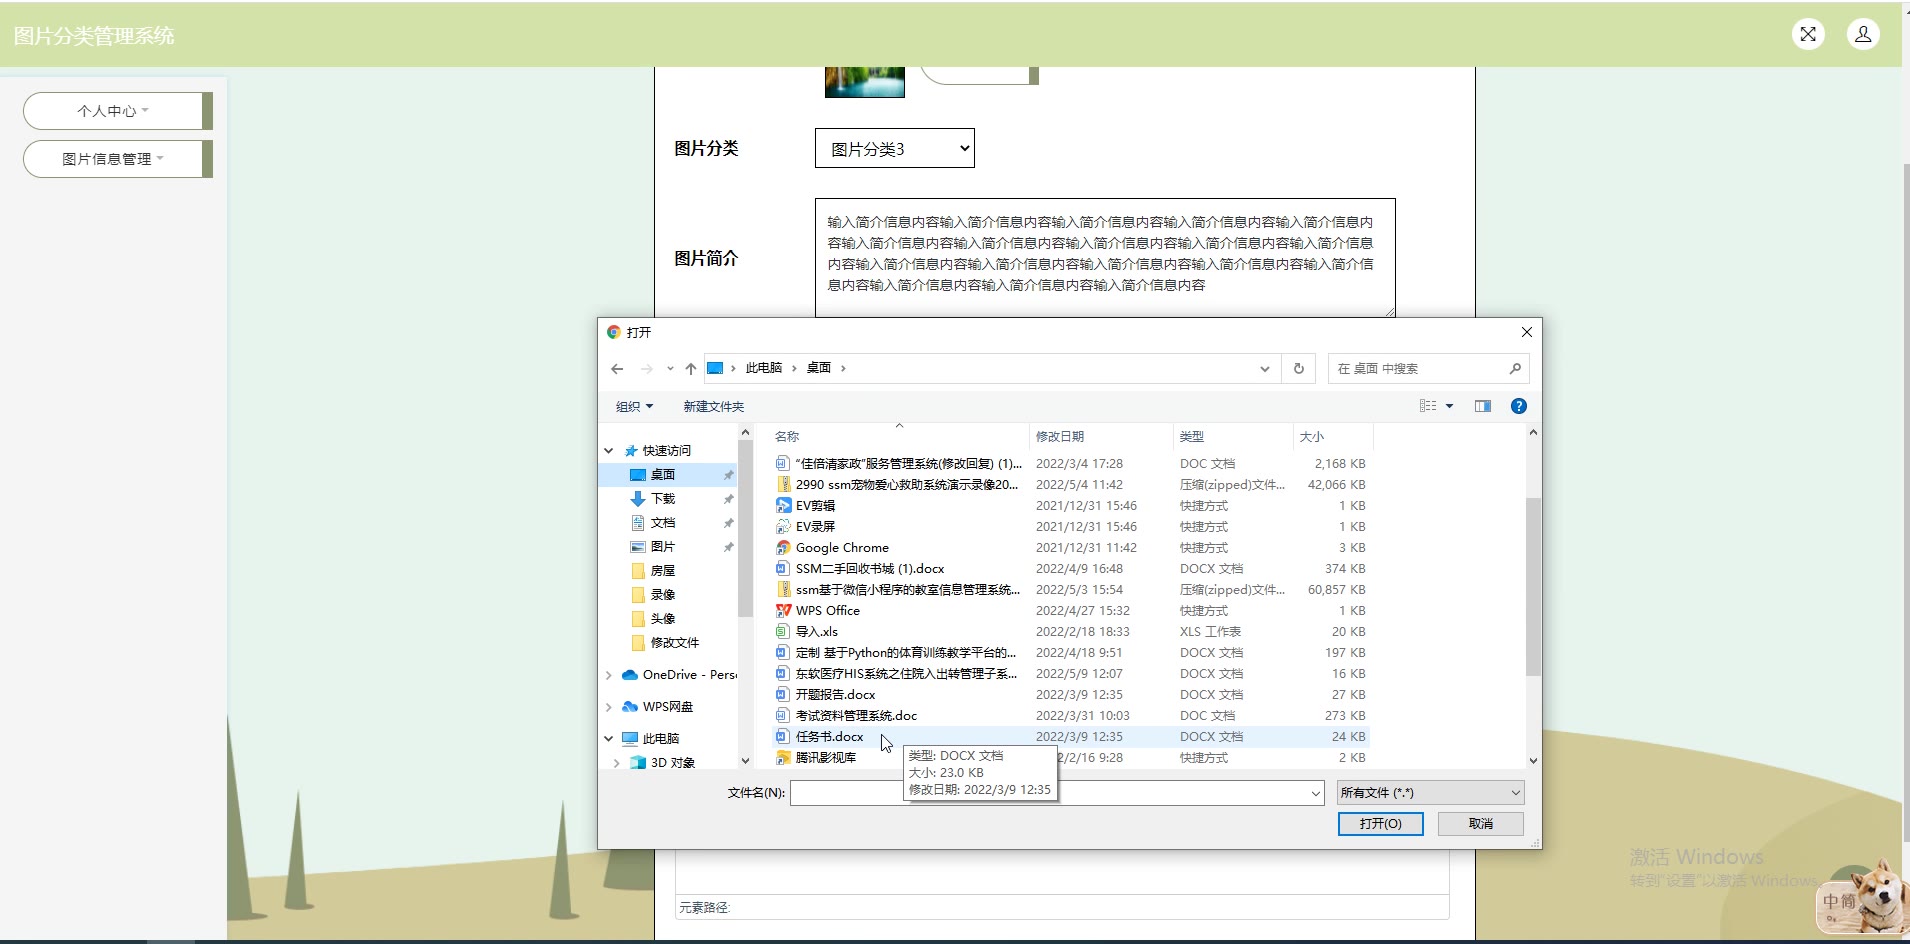The image size is (1910, 944).
Task: Click the 取消 button
Action: tap(1480, 824)
